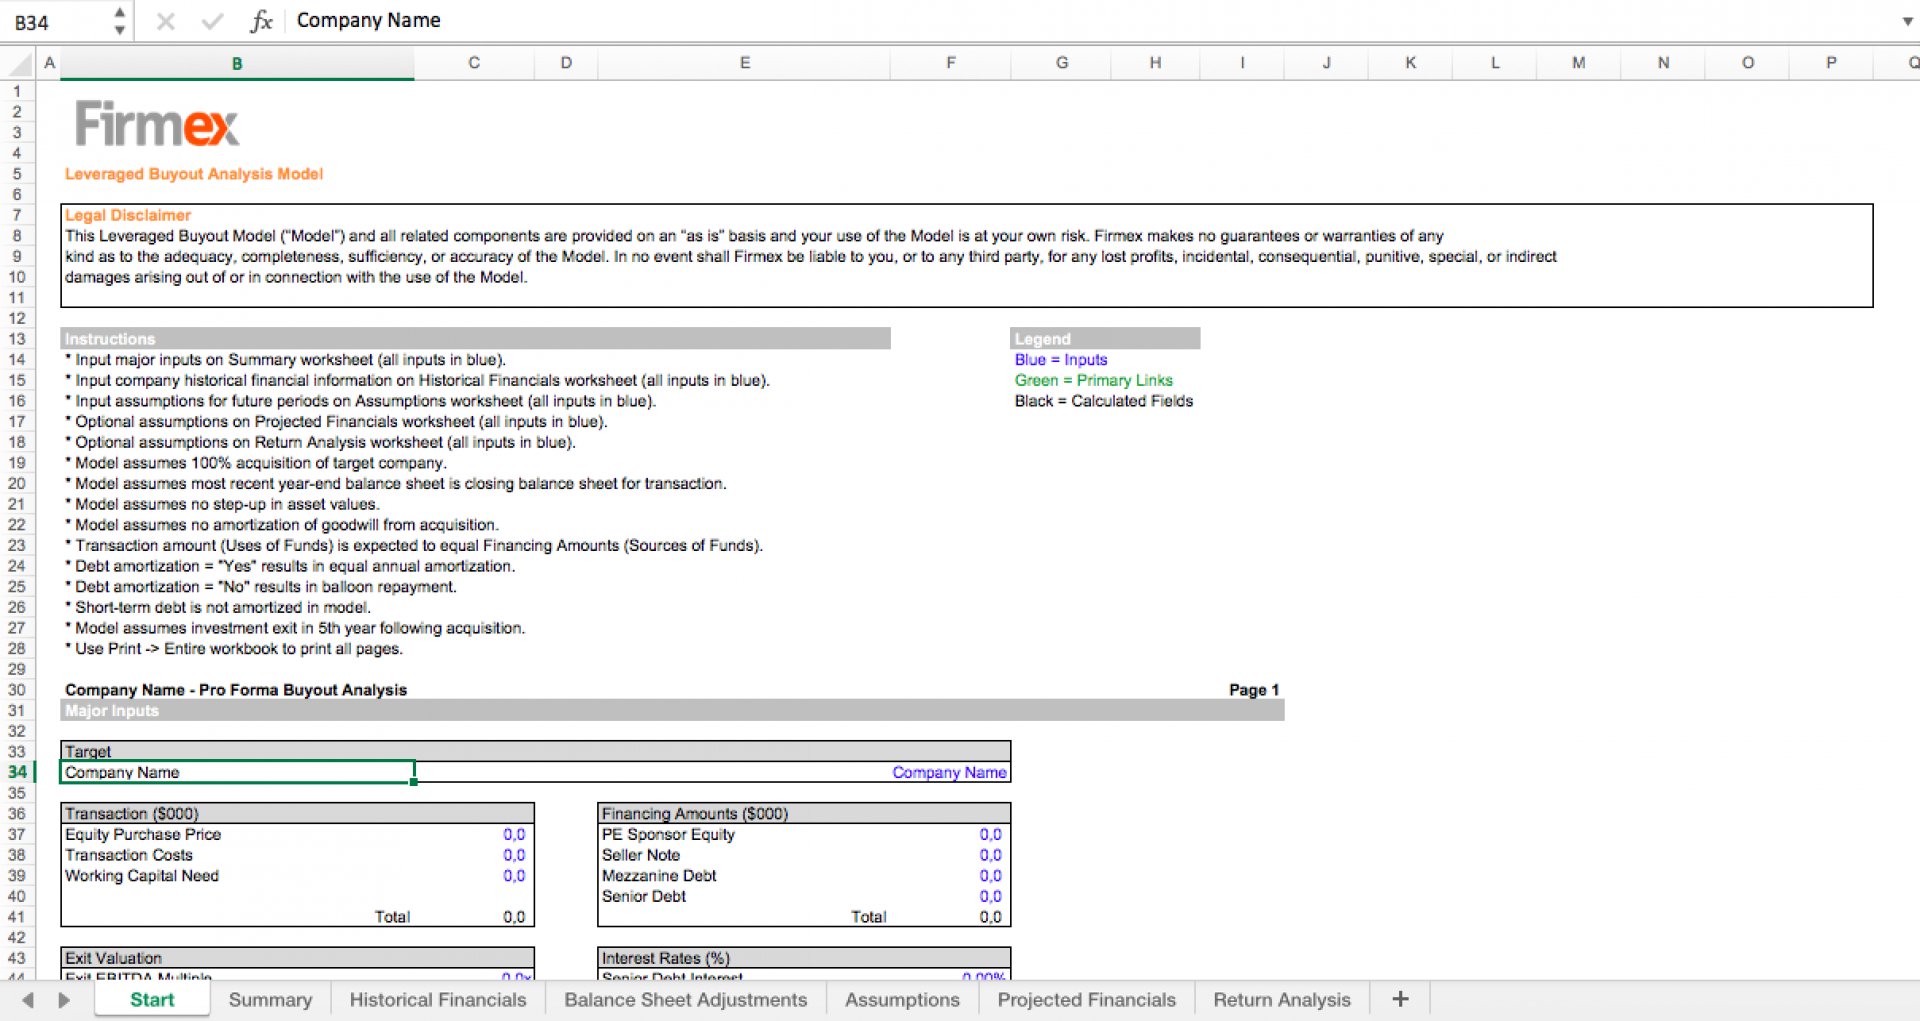Click the Financing Amounts Total value cell
This screenshot has width=1920, height=1021.
990,917
